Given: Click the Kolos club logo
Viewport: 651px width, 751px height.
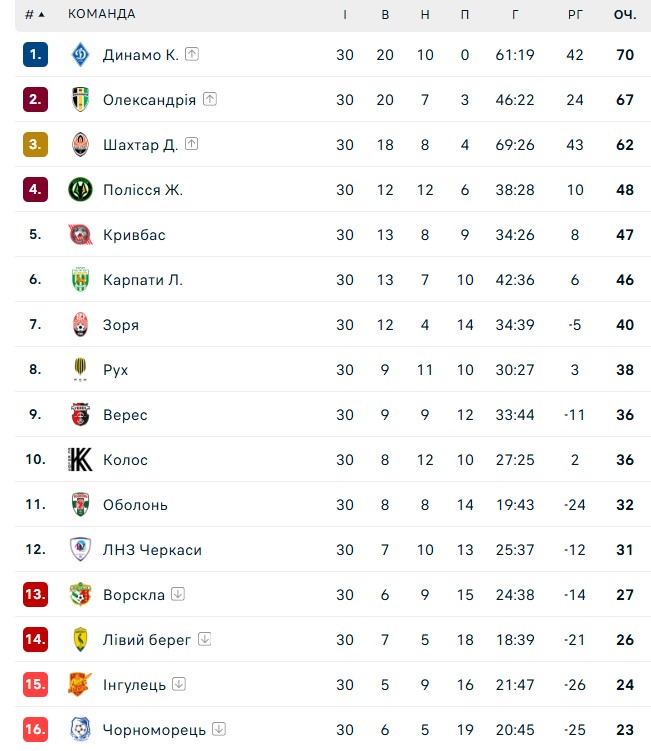Looking at the screenshot, I should point(80,460).
